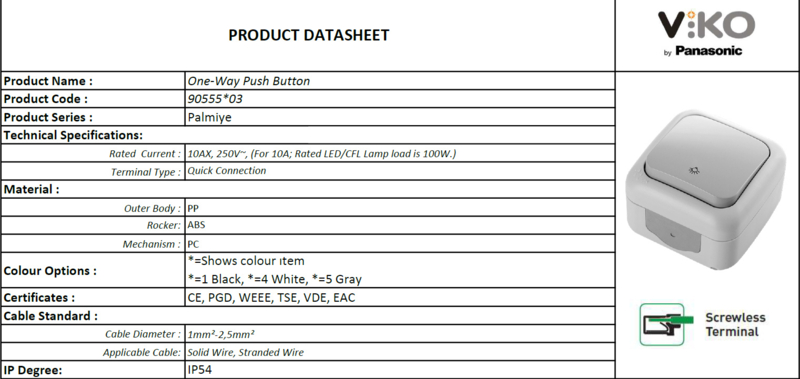This screenshot has height=379, width=800.
Task: Select the Solid Wire, Stranded Wire cell
Action: point(400,352)
